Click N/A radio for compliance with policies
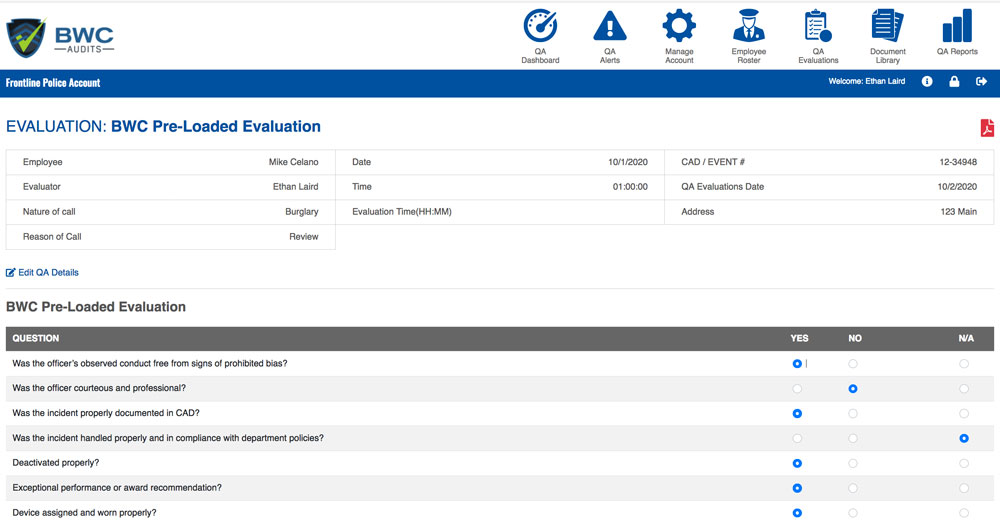 click(x=964, y=439)
